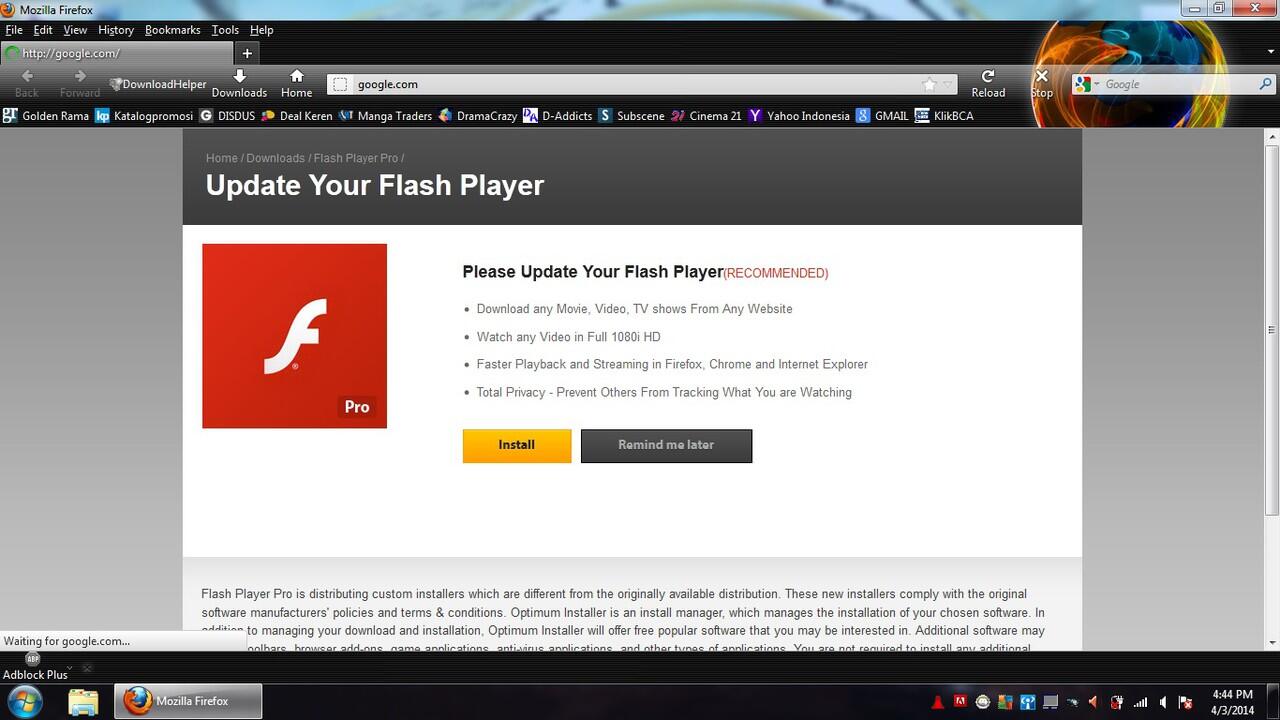Open the Manga Traders bookmark
The width and height of the screenshot is (1280, 720).
pos(385,116)
